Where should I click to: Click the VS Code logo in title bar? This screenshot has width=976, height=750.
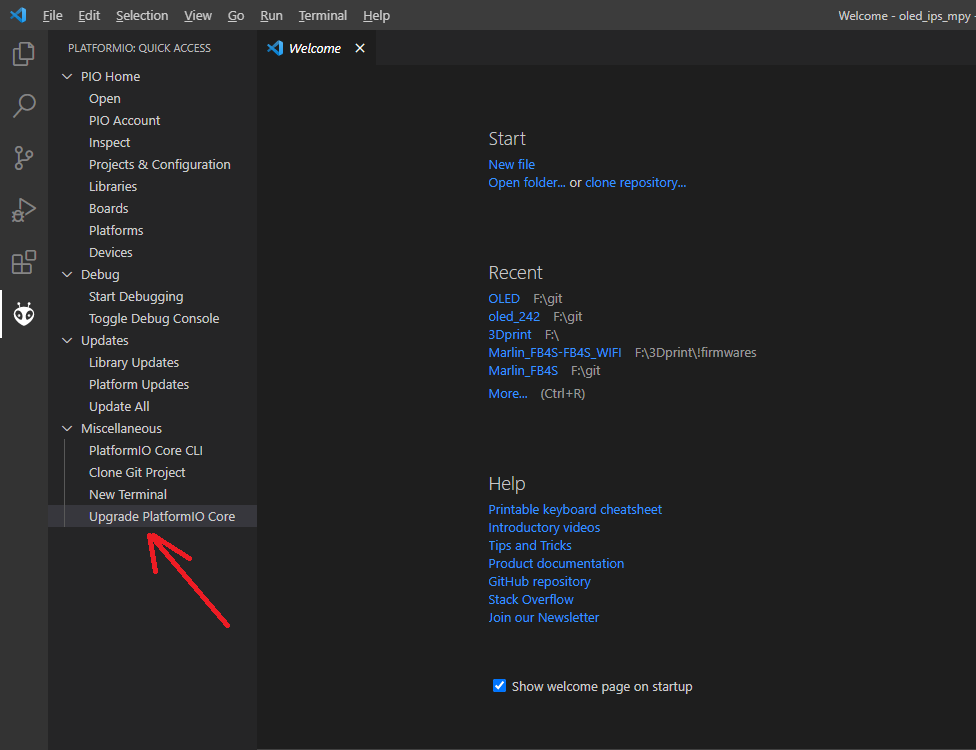pyautogui.click(x=18, y=15)
